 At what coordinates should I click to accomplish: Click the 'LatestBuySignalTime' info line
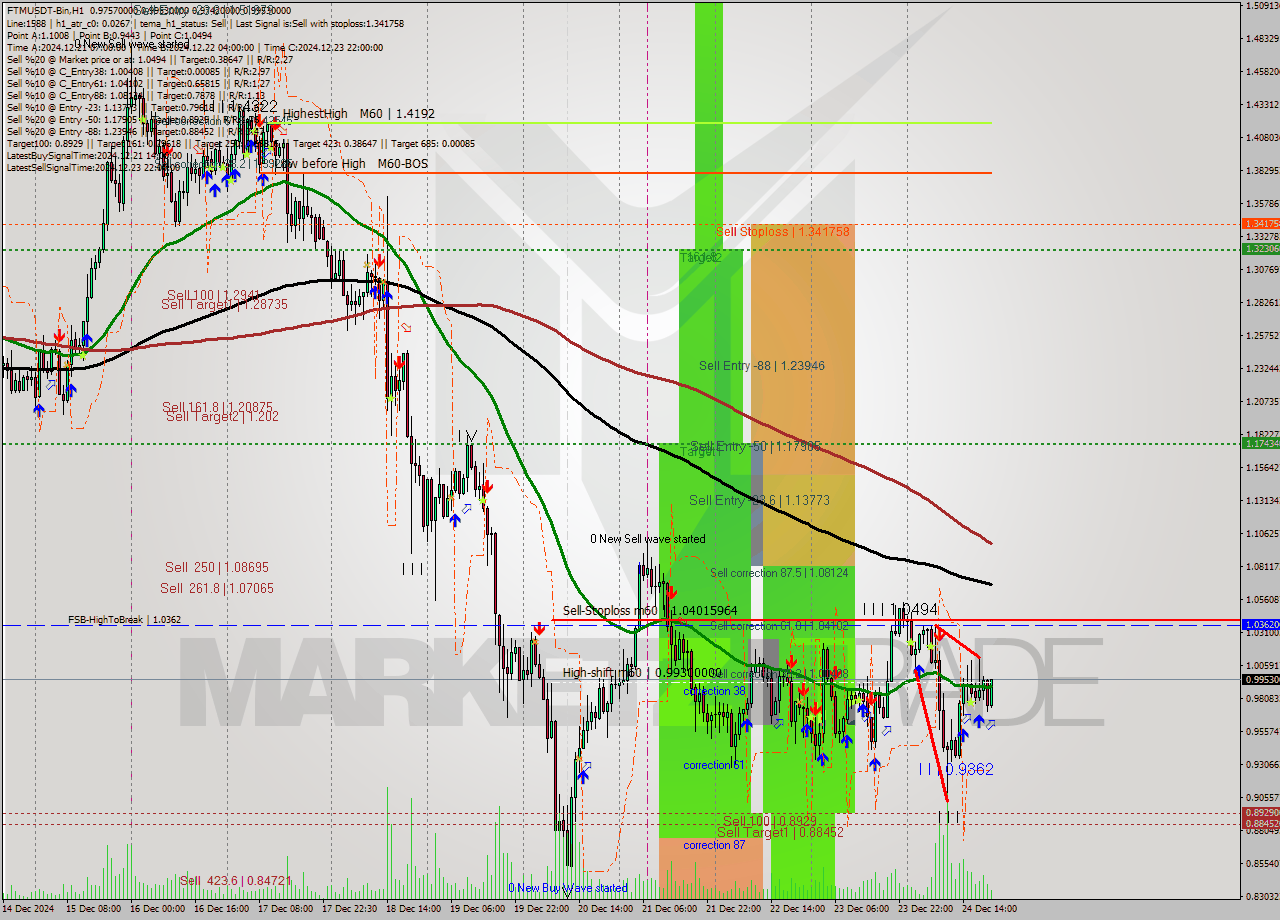pos(95,155)
